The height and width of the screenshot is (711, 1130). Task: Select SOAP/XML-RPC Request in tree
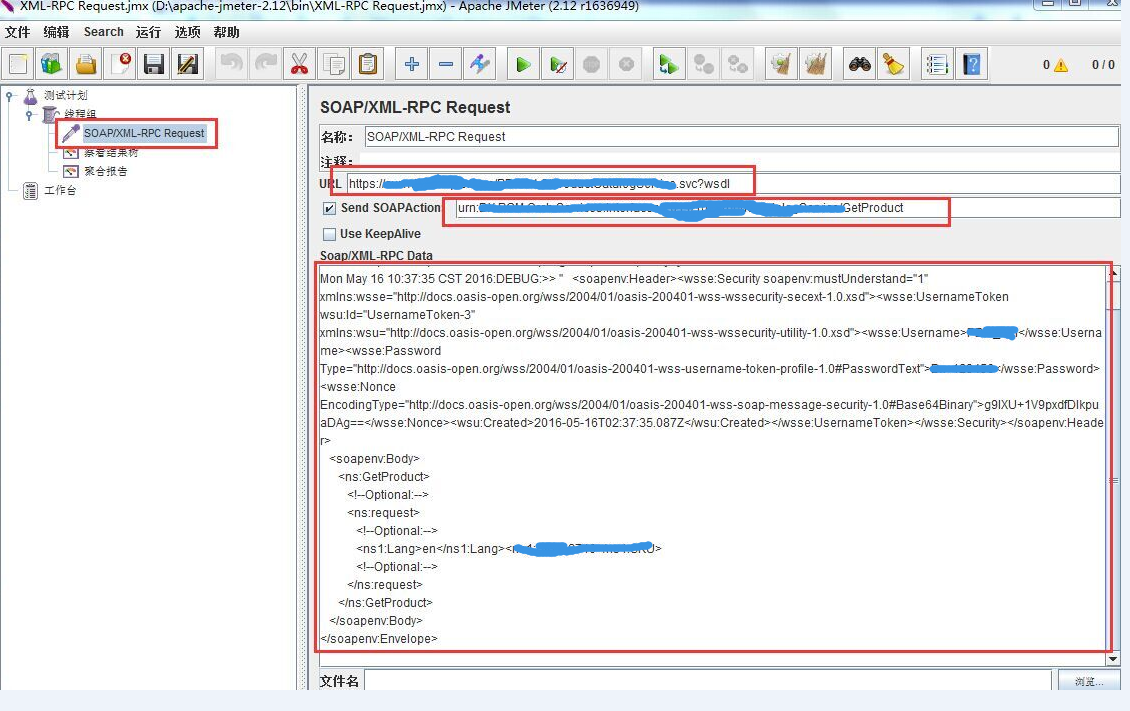click(x=144, y=133)
